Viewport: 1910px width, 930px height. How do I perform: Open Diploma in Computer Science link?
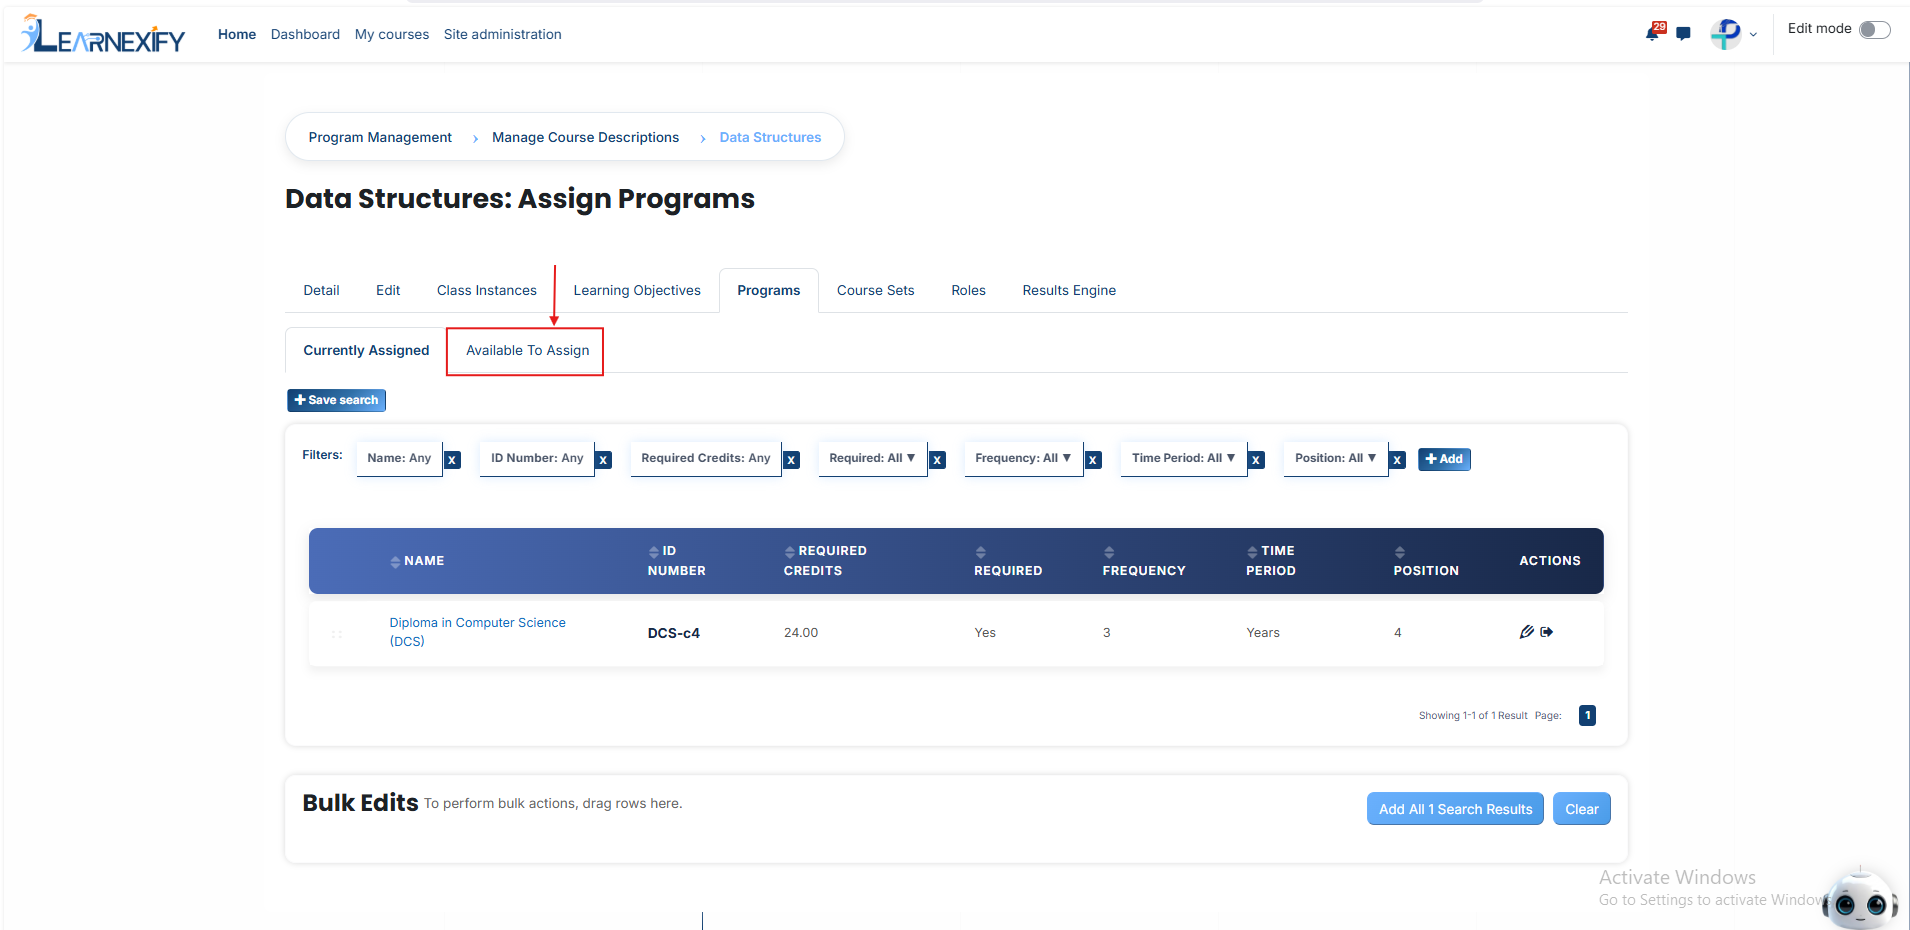(x=477, y=632)
